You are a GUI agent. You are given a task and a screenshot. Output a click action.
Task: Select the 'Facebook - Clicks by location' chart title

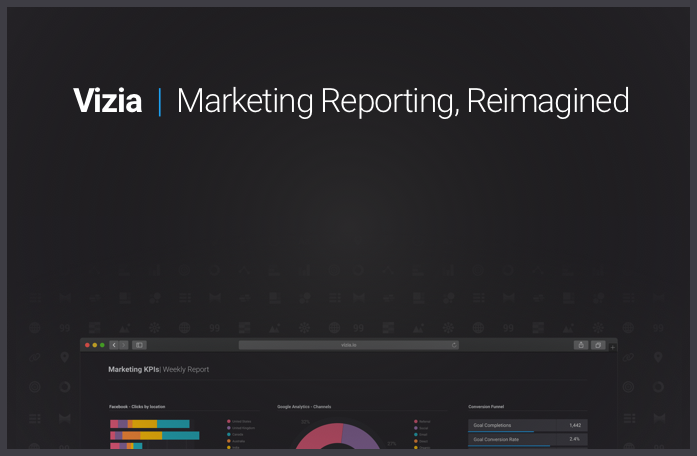coord(137,406)
